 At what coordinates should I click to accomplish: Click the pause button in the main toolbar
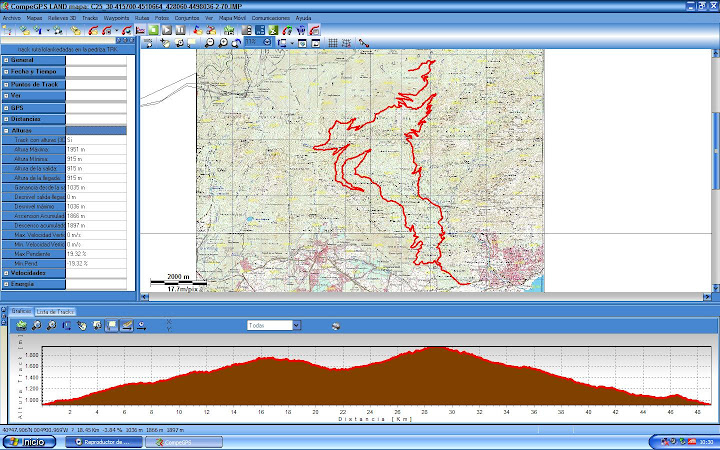click(x=179, y=30)
